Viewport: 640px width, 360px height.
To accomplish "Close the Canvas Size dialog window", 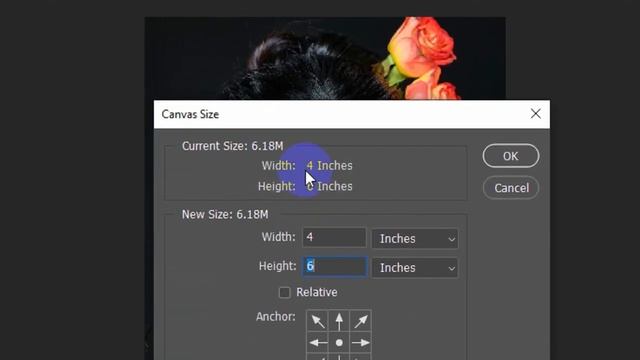I will 536,114.
